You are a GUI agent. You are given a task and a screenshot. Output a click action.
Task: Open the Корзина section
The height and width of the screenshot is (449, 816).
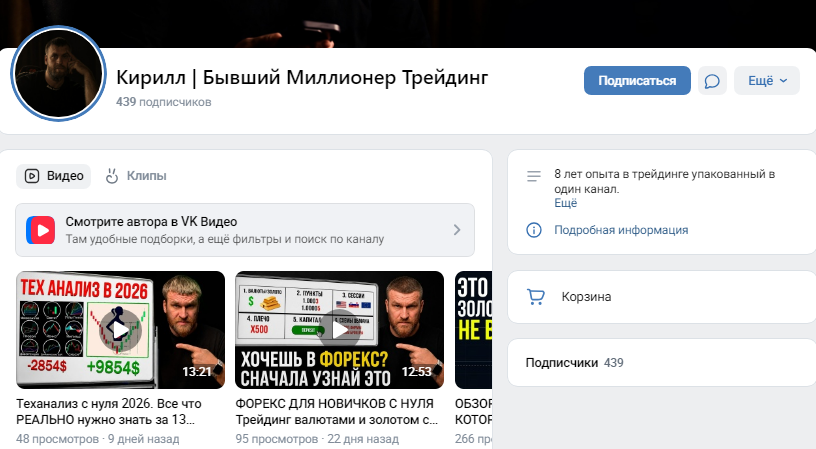662,297
